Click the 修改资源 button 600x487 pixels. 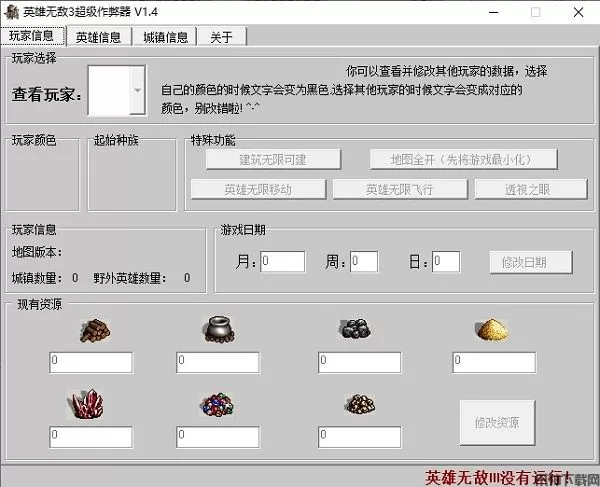[497, 423]
